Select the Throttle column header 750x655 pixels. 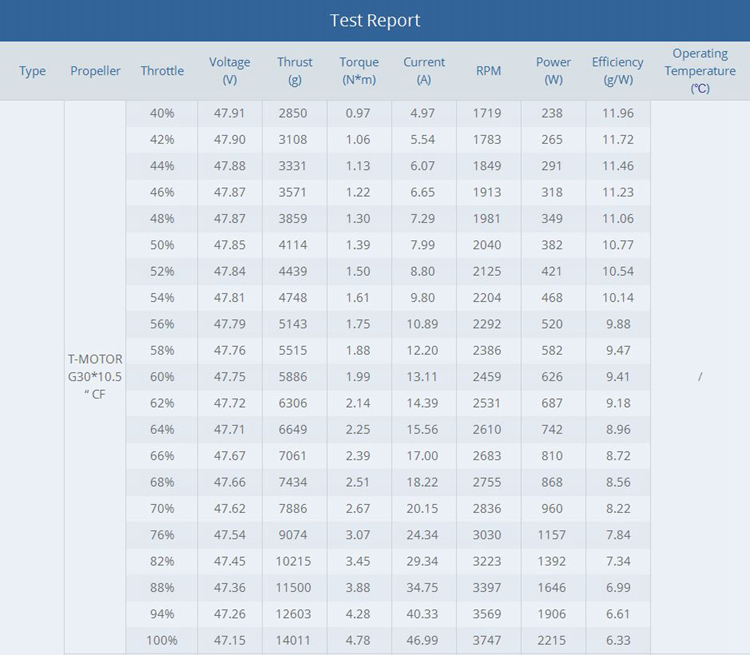(x=162, y=71)
